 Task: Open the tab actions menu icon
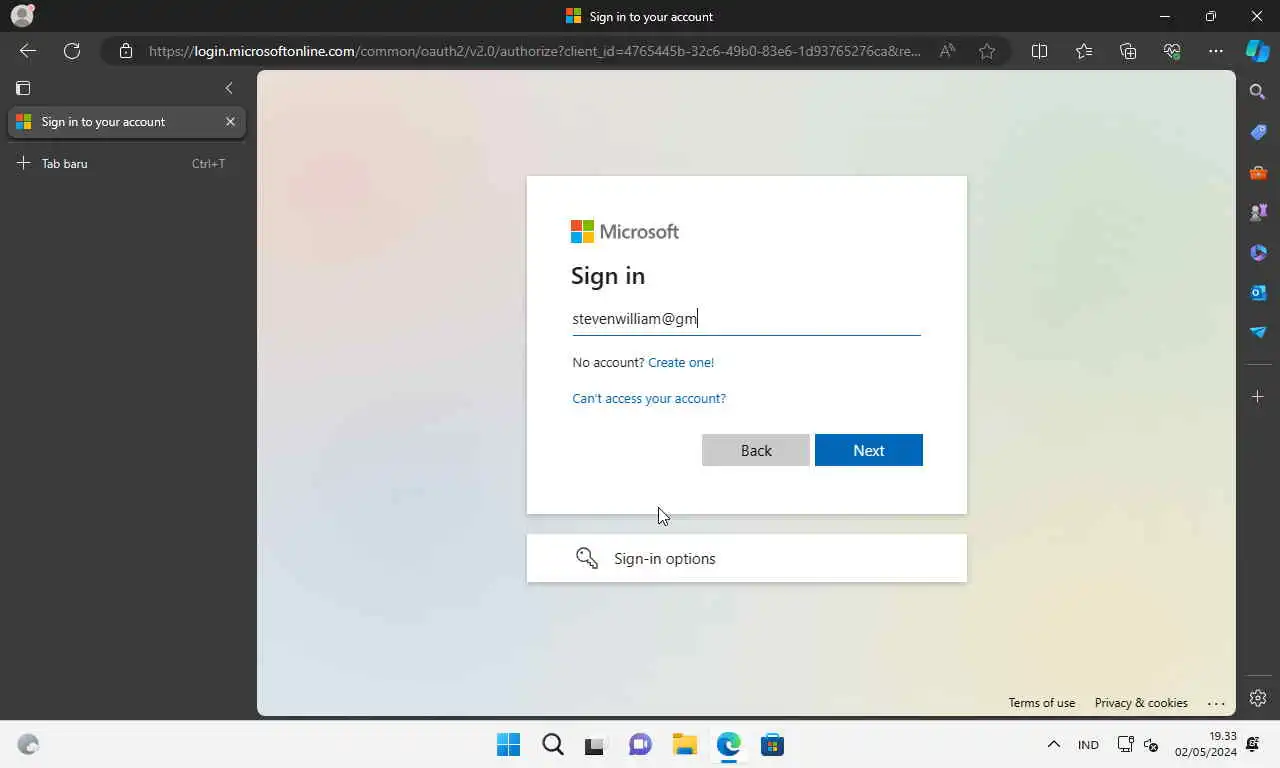23,88
